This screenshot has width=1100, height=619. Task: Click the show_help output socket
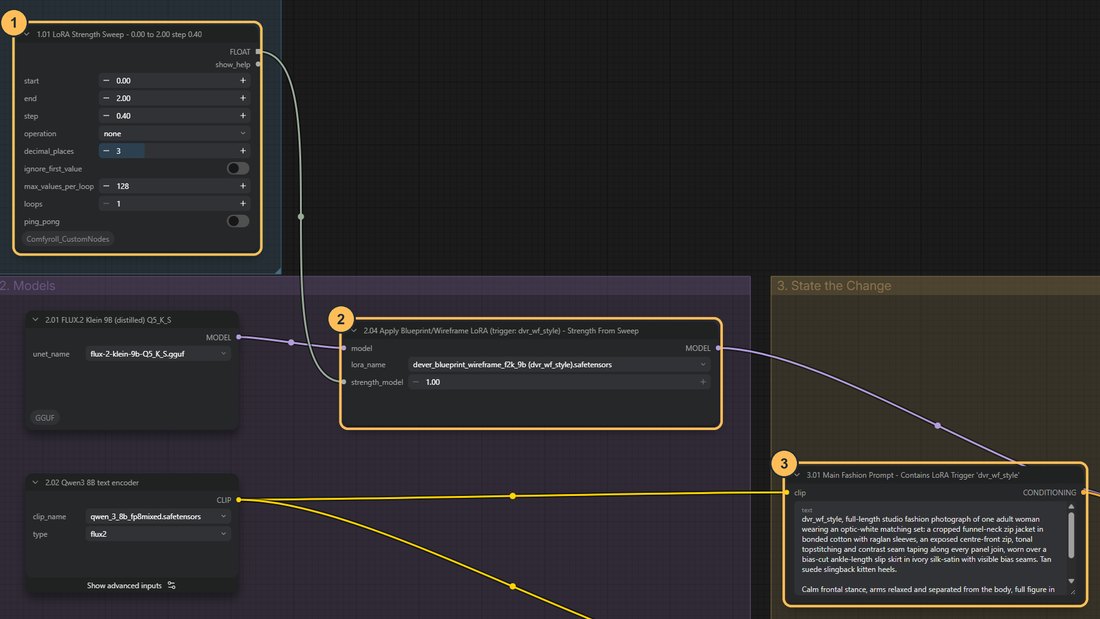tap(259, 65)
